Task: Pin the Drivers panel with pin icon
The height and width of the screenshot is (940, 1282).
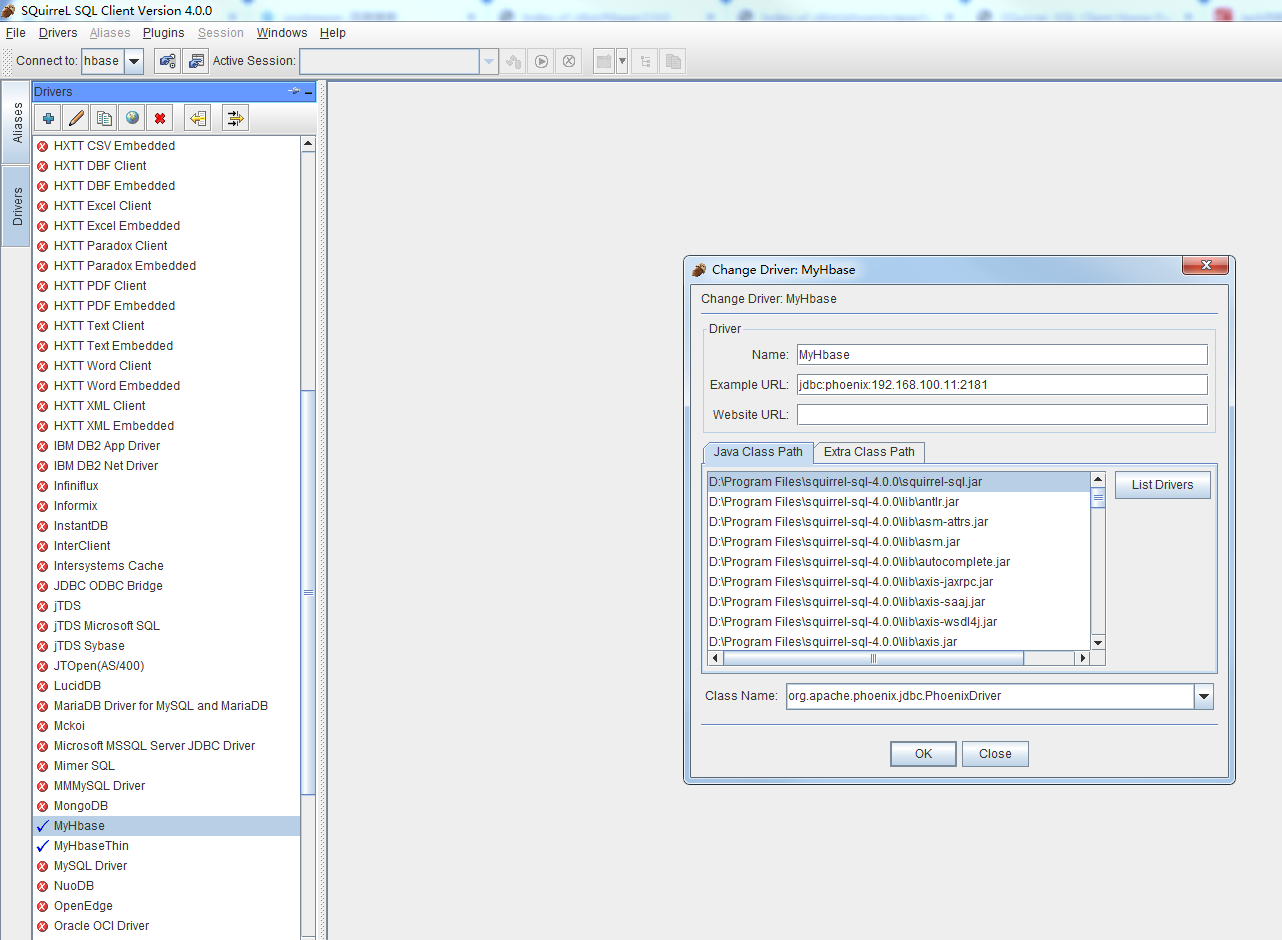Action: point(294,91)
